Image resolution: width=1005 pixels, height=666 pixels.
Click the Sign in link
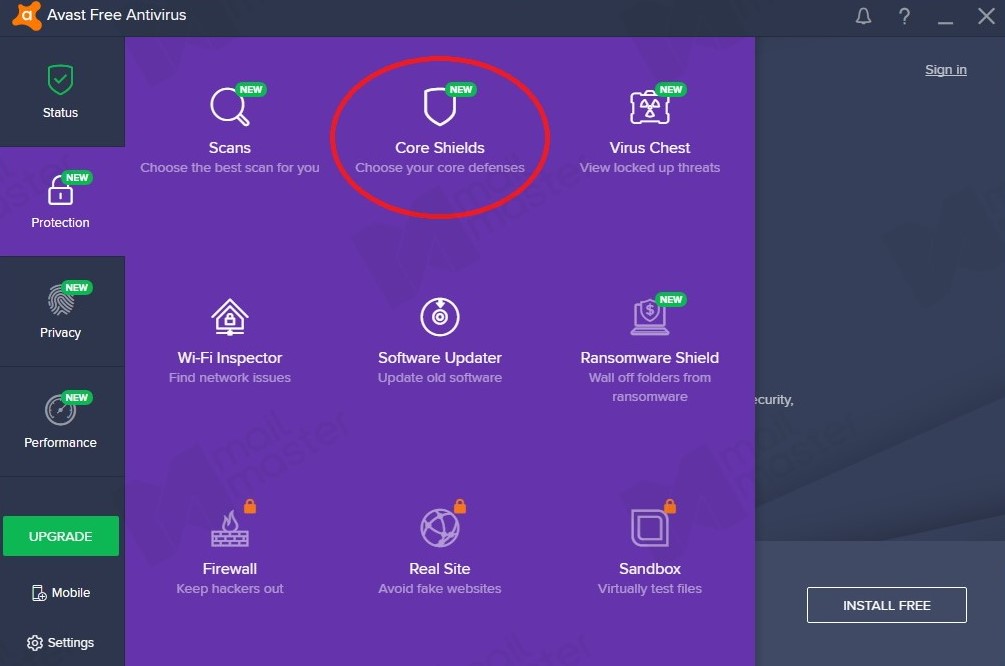pyautogui.click(x=945, y=70)
